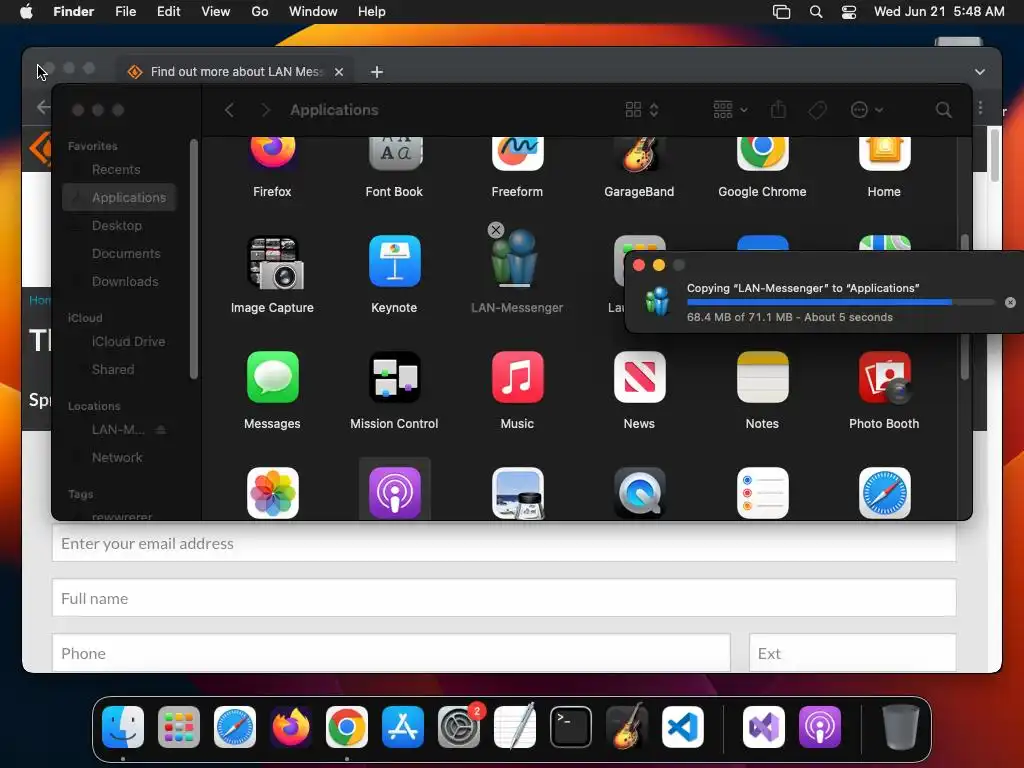Launch GarageBand from Applications folder

639,154
